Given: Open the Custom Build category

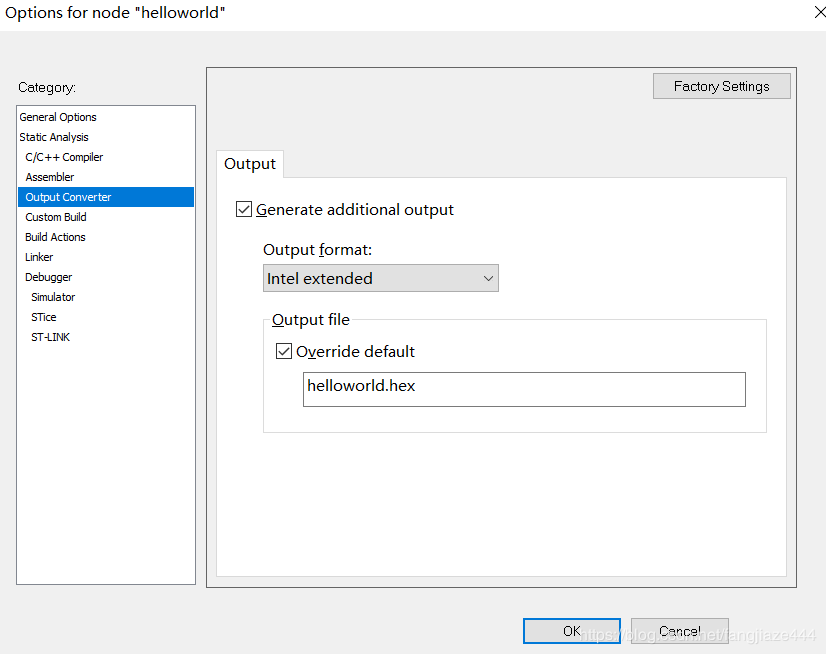Looking at the screenshot, I should (56, 217).
